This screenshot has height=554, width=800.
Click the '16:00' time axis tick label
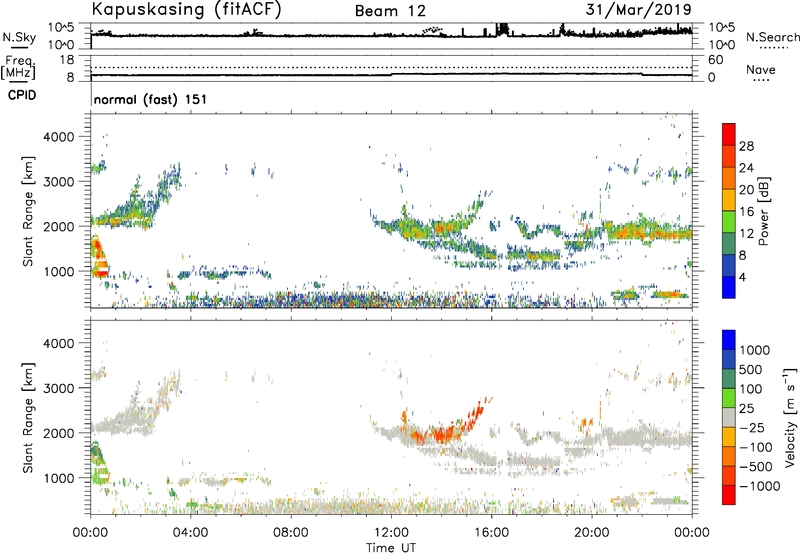[491, 533]
